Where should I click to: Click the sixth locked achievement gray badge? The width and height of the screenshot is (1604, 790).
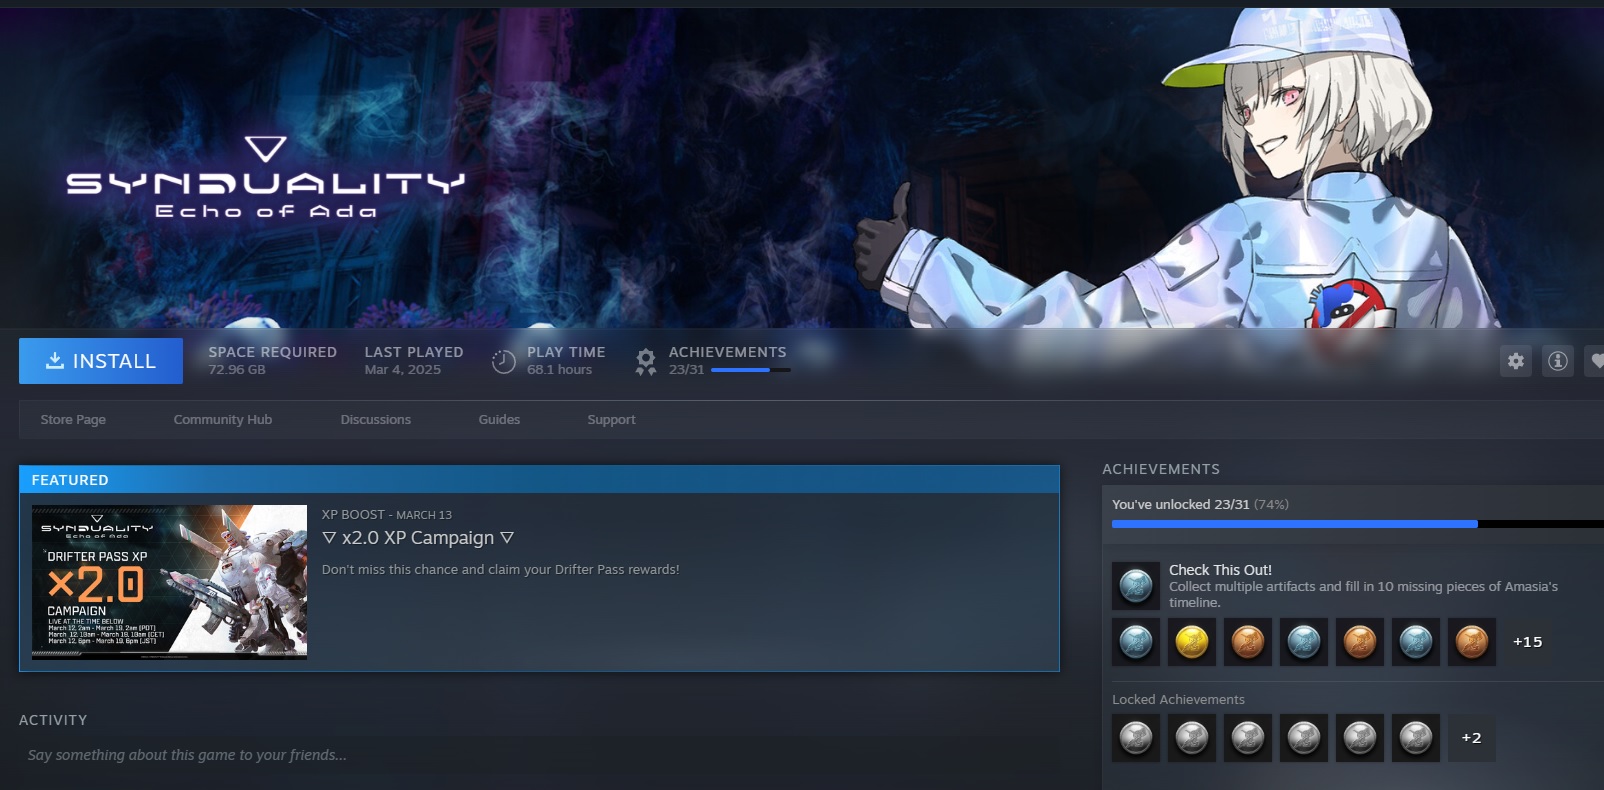(1416, 738)
